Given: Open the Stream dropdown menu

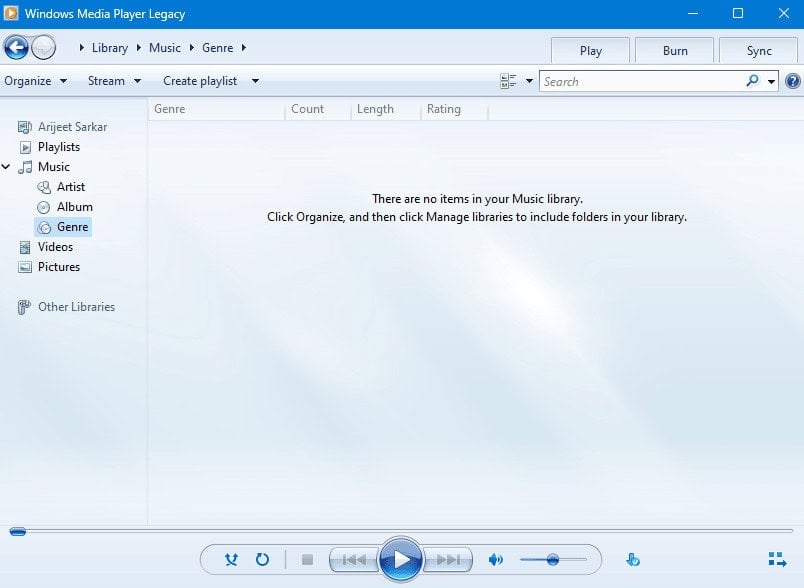Looking at the screenshot, I should pyautogui.click(x=114, y=81).
